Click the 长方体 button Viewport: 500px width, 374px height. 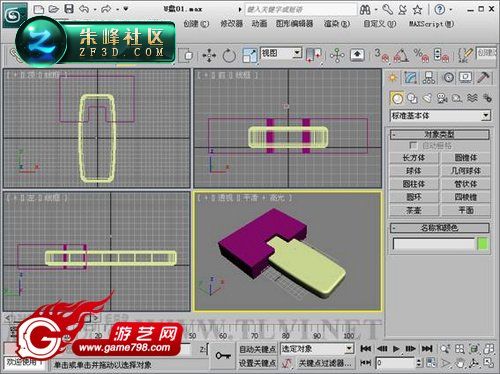pos(414,158)
